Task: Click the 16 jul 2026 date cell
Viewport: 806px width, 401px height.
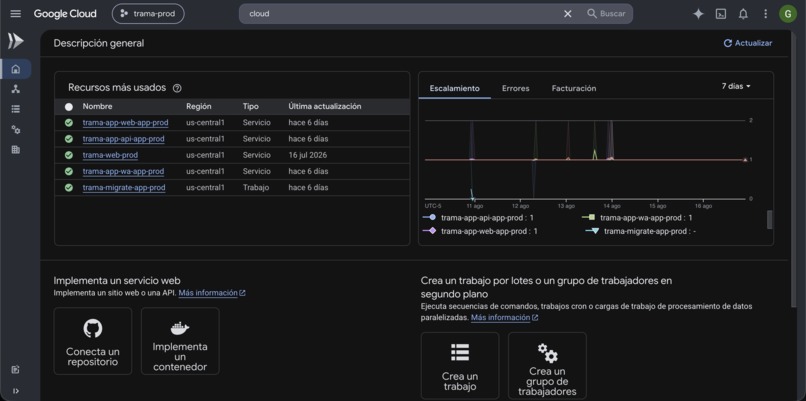Action: pos(307,155)
